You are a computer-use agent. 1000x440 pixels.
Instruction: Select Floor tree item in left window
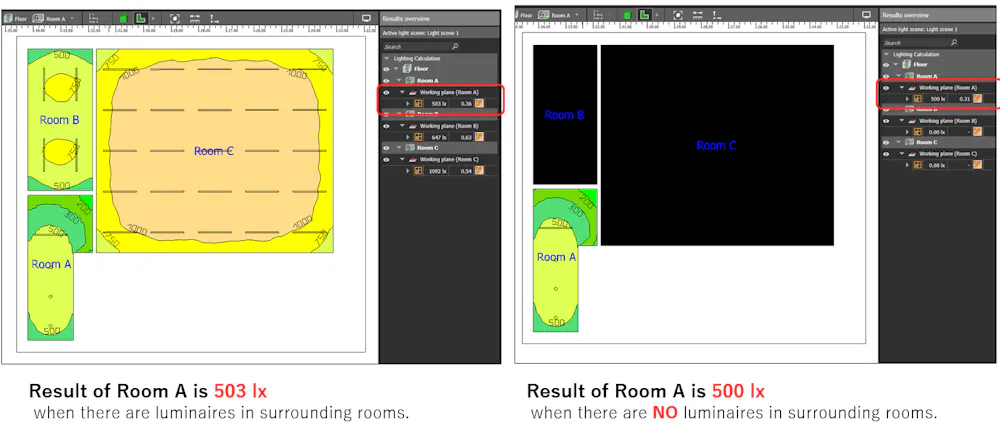[x=421, y=69]
